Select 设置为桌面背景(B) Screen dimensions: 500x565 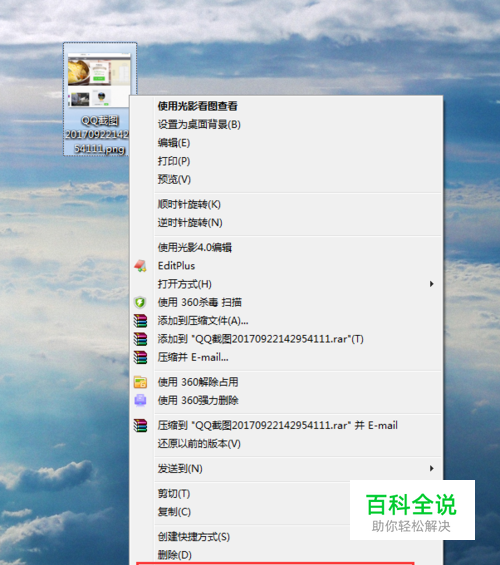coord(199,124)
